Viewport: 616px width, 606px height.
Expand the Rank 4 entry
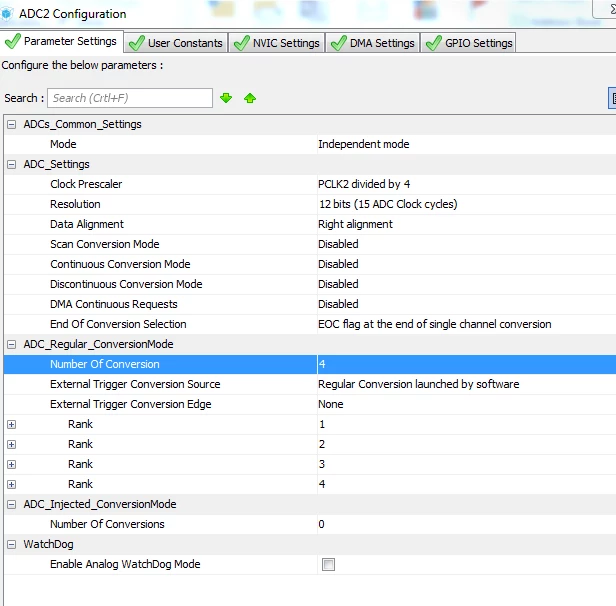(12, 485)
